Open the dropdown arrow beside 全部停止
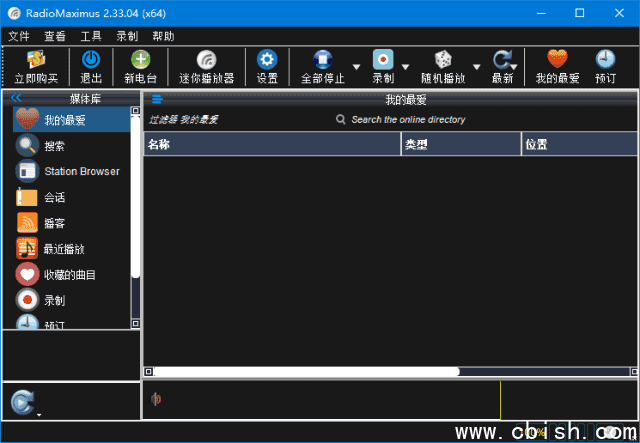The width and height of the screenshot is (640, 443). (x=356, y=67)
